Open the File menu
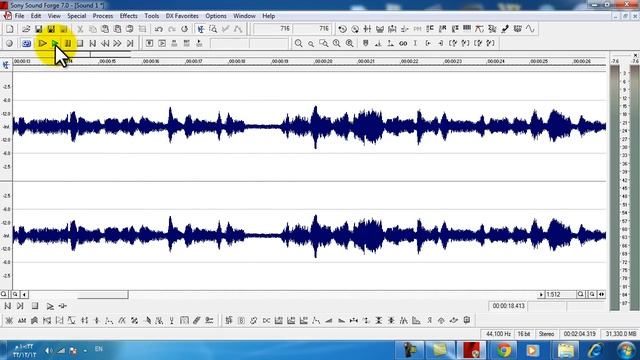 pyautogui.click(x=19, y=16)
